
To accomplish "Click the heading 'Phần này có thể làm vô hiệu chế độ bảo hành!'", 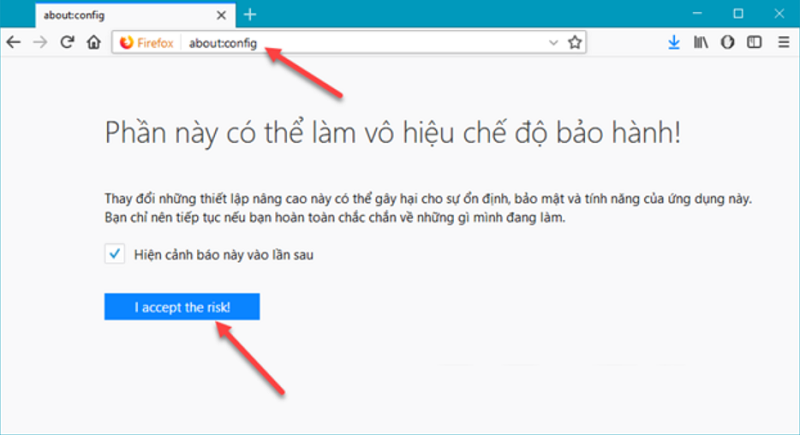I will tap(393, 133).
